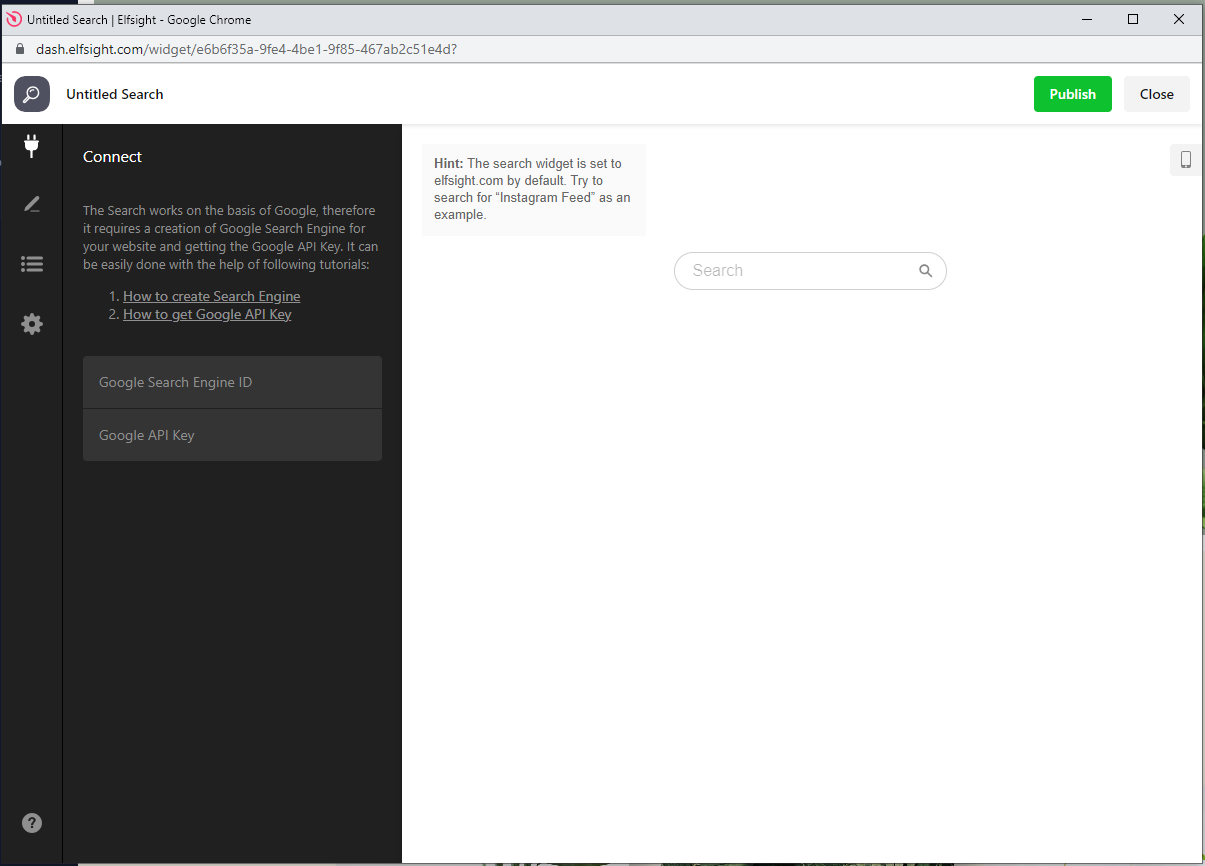The image size is (1205, 866).
Task: Rename the Untitled Search widget title
Action: point(115,94)
